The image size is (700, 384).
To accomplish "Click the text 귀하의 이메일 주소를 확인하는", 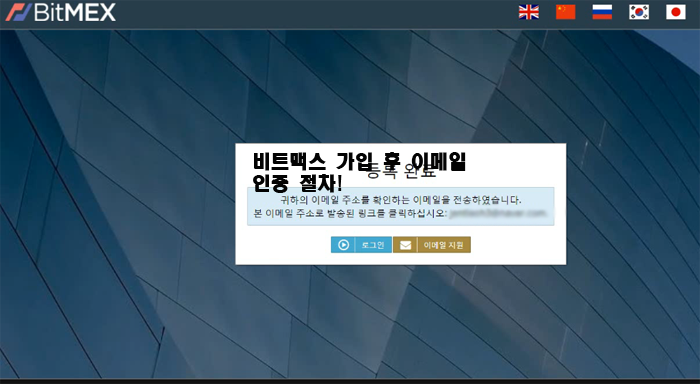I will pyautogui.click(x=346, y=200).
